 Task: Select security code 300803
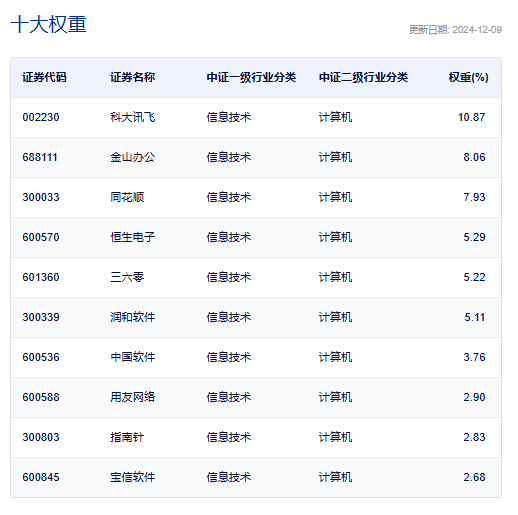(x=41, y=437)
